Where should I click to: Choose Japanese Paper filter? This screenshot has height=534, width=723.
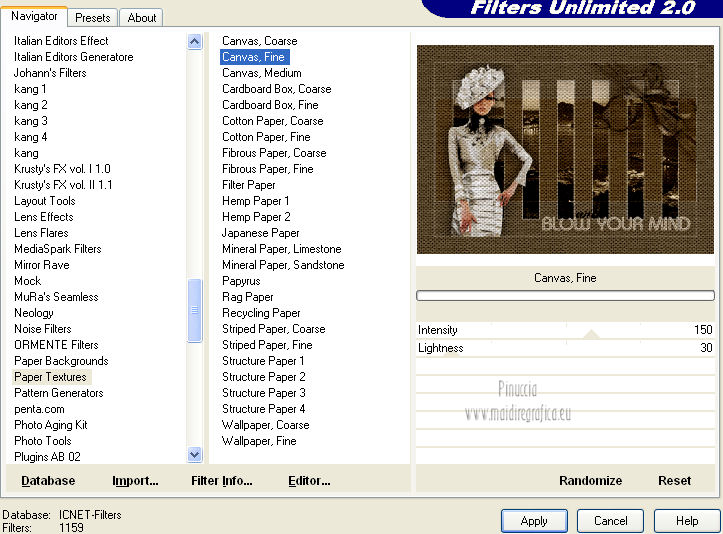261,233
